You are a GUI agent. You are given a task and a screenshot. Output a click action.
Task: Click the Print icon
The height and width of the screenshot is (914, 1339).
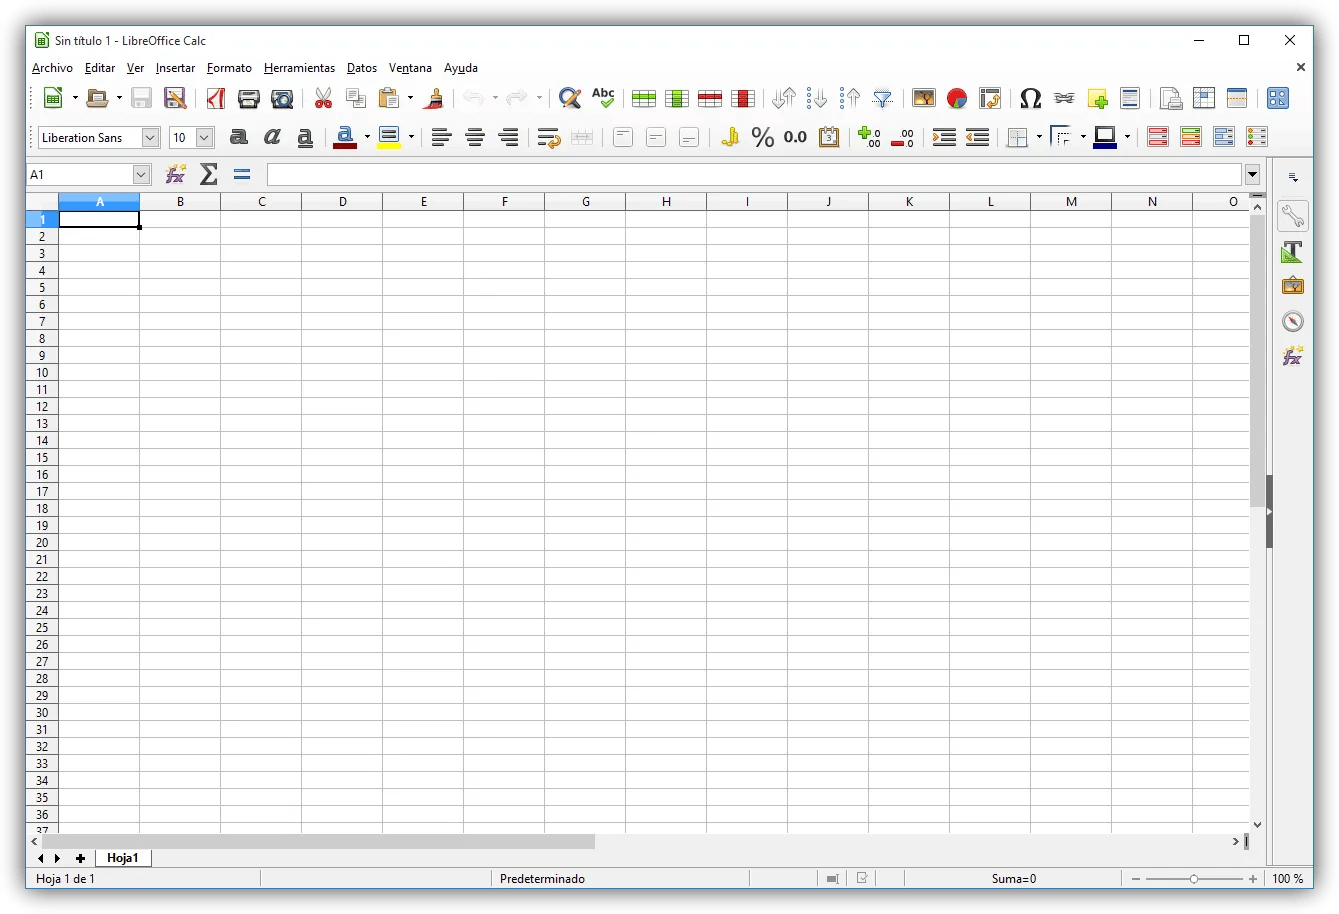click(249, 98)
